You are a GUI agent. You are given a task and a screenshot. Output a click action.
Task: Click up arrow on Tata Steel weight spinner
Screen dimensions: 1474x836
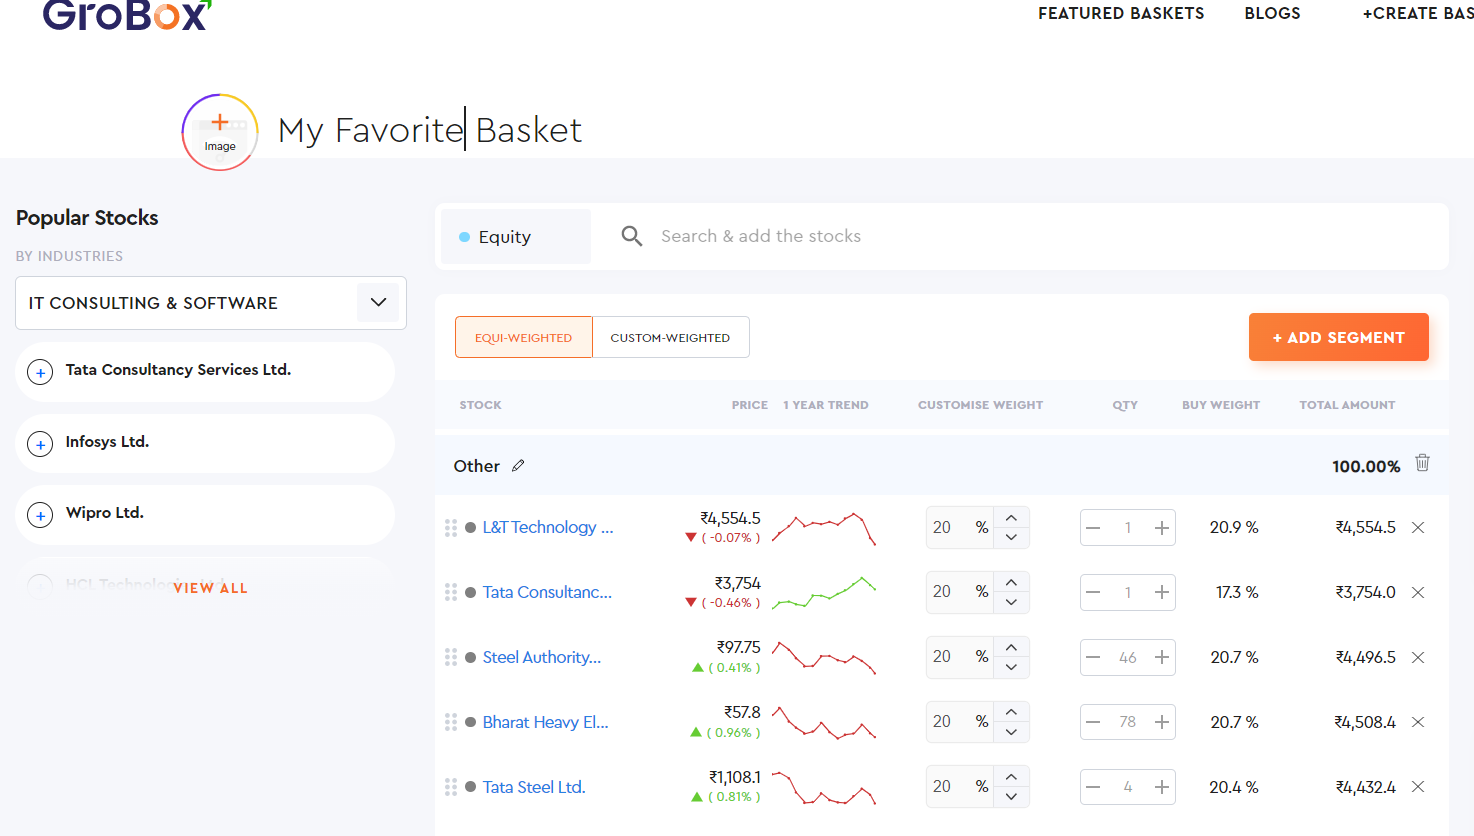coord(1011,778)
